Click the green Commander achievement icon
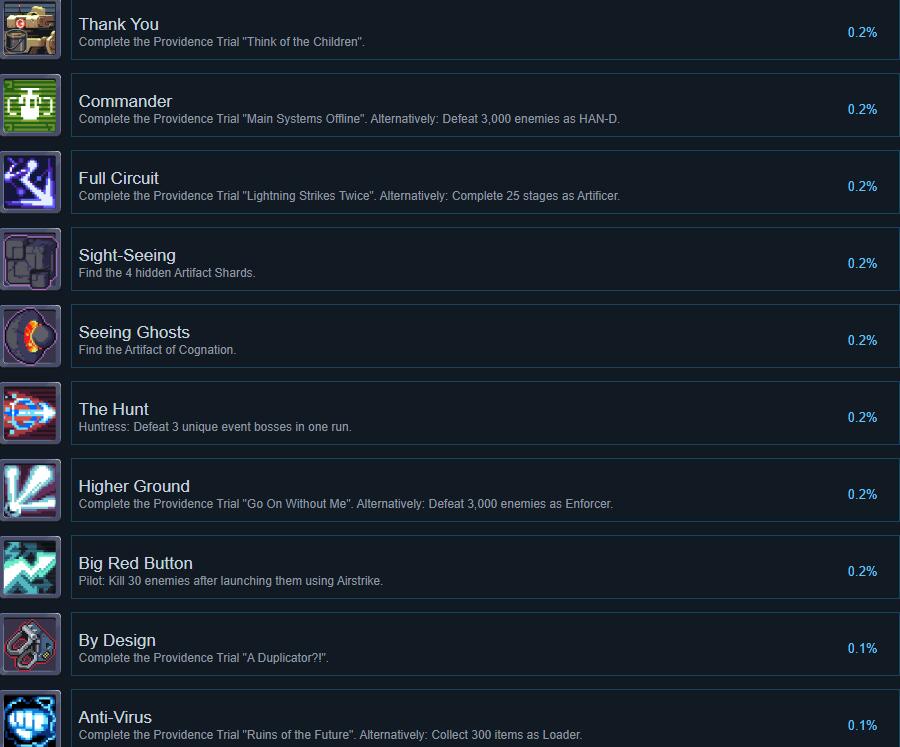The width and height of the screenshot is (900, 747). coord(30,105)
